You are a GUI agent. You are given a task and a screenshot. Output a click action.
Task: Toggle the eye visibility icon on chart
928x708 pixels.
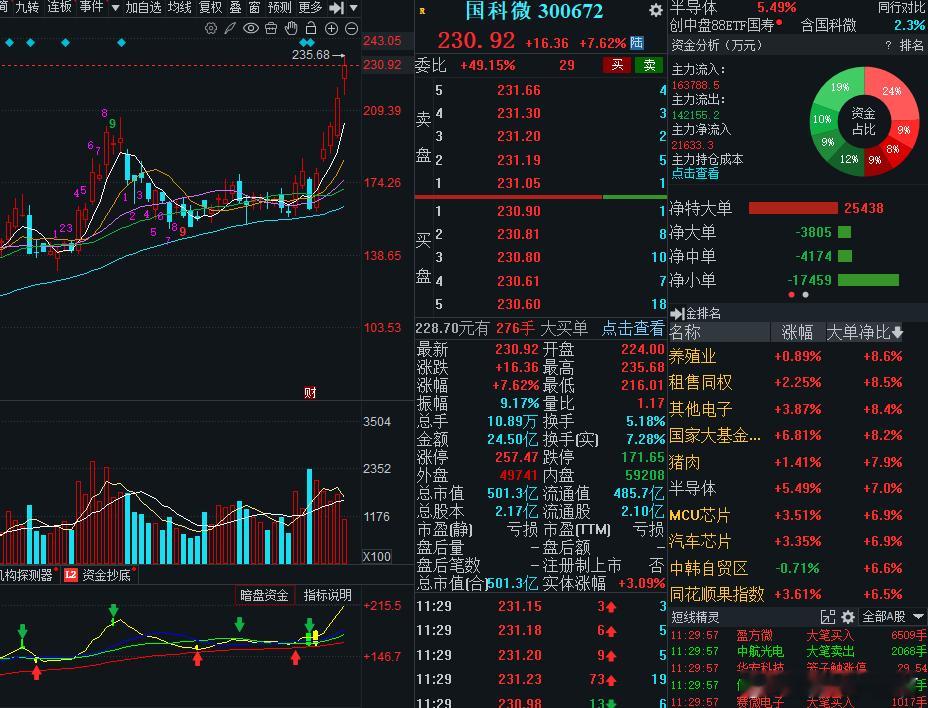click(251, 28)
